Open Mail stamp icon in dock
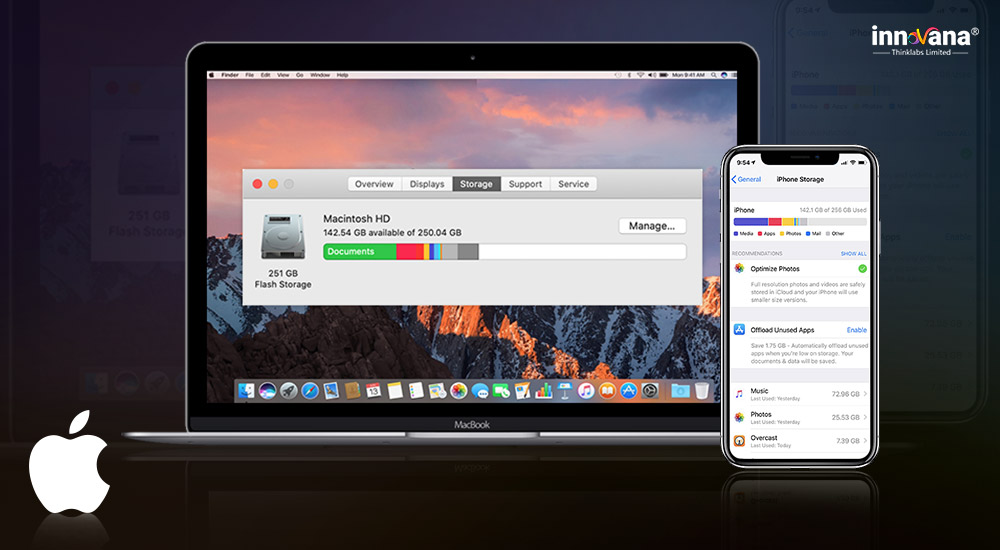 331,390
